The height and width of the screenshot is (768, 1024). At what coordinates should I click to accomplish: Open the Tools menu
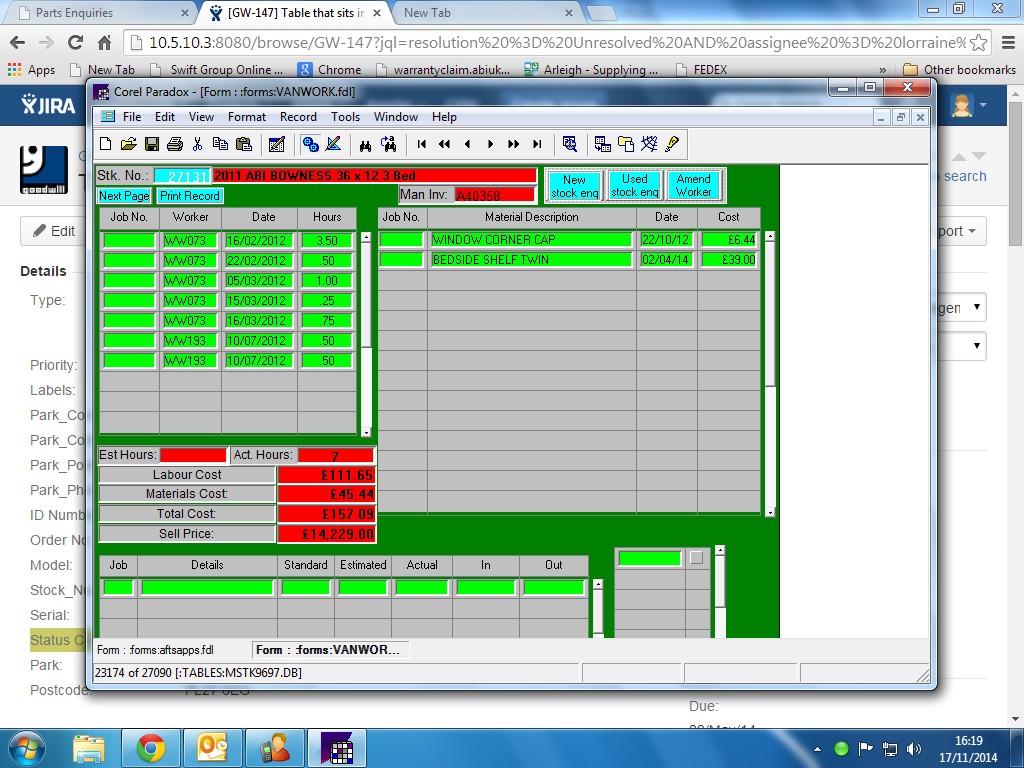coord(345,117)
